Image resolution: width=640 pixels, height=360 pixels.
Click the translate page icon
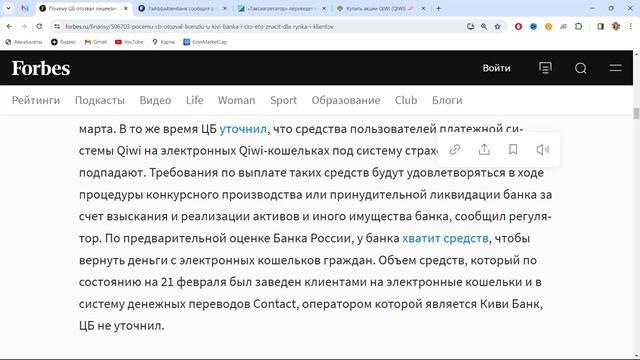coord(471,27)
